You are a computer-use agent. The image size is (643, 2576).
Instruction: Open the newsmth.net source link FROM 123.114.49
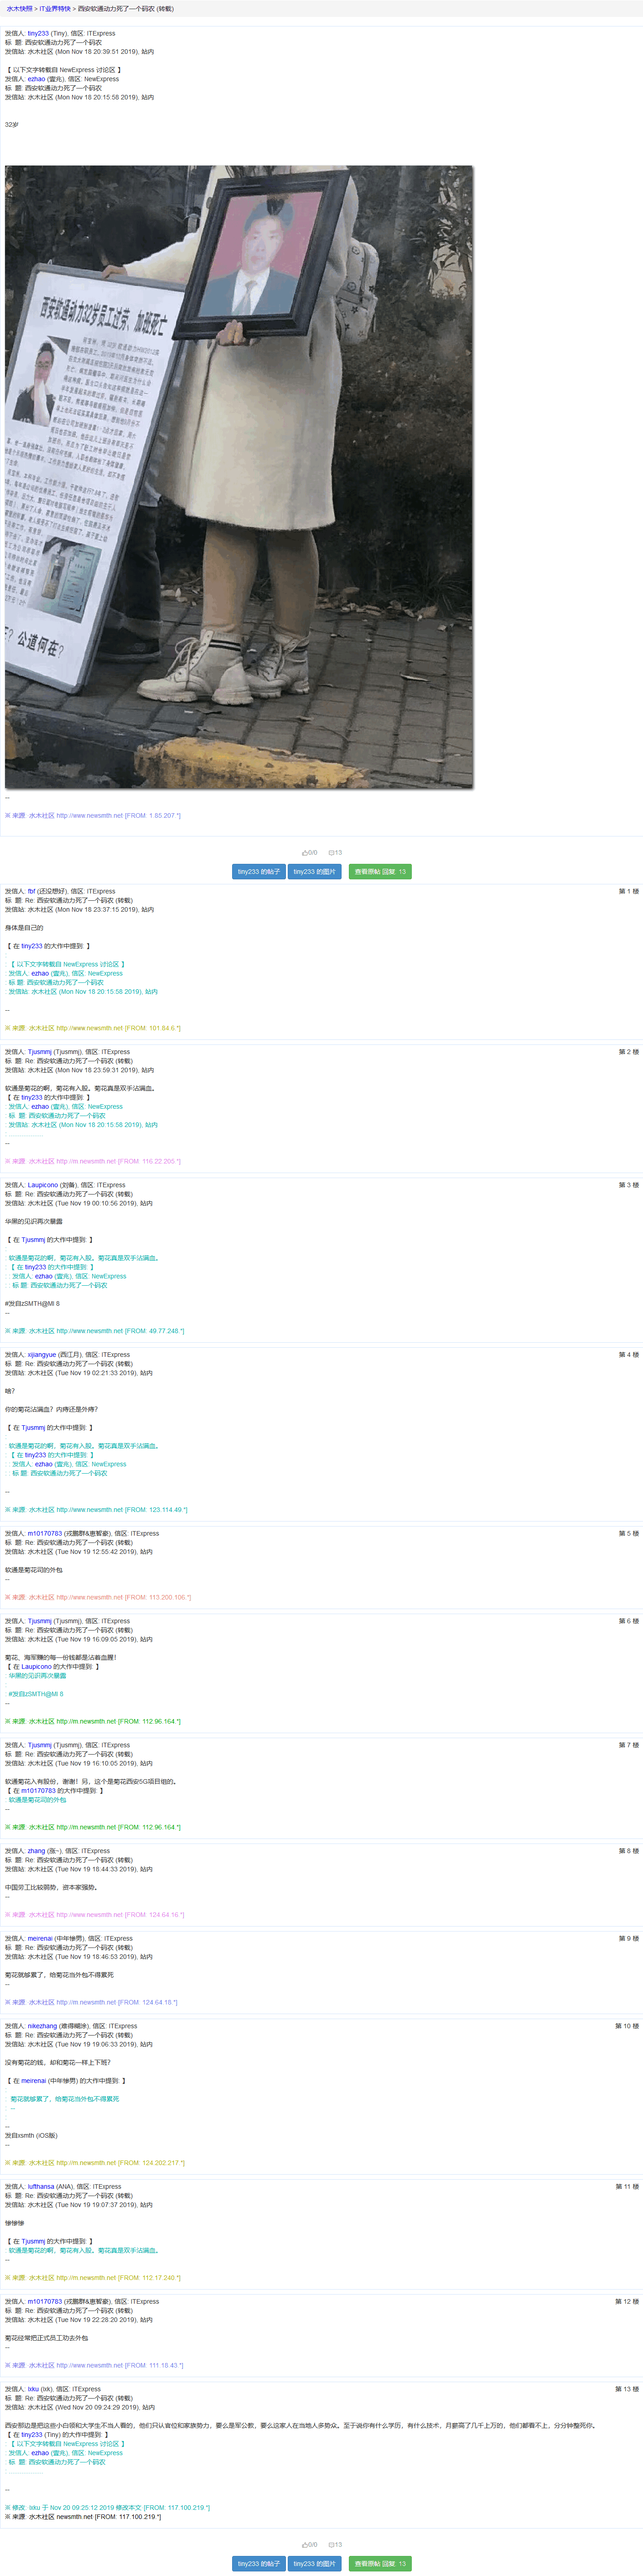(x=89, y=1510)
